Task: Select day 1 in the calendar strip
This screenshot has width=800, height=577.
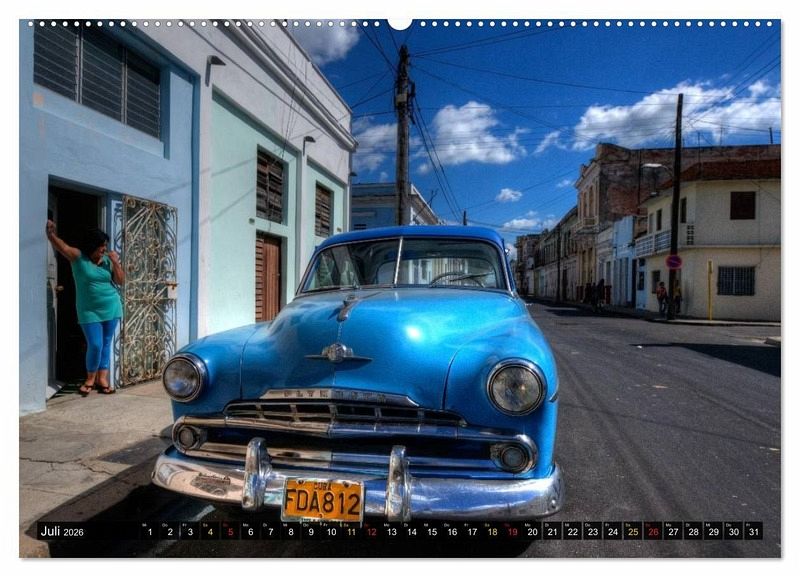Action: (x=150, y=531)
